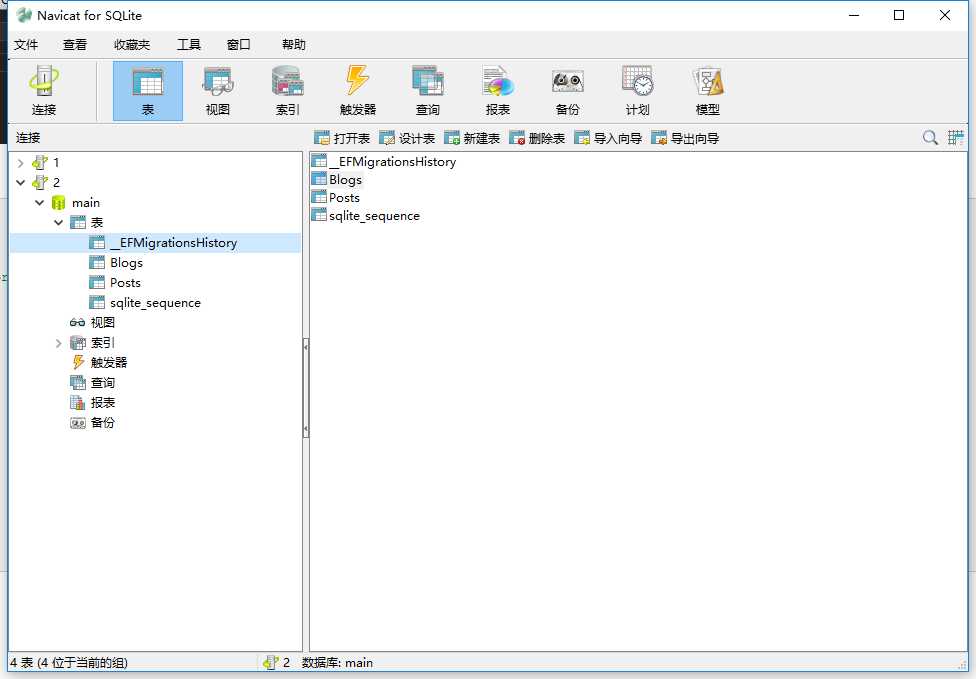Click 设计表 (Design Table) button

(x=407, y=138)
